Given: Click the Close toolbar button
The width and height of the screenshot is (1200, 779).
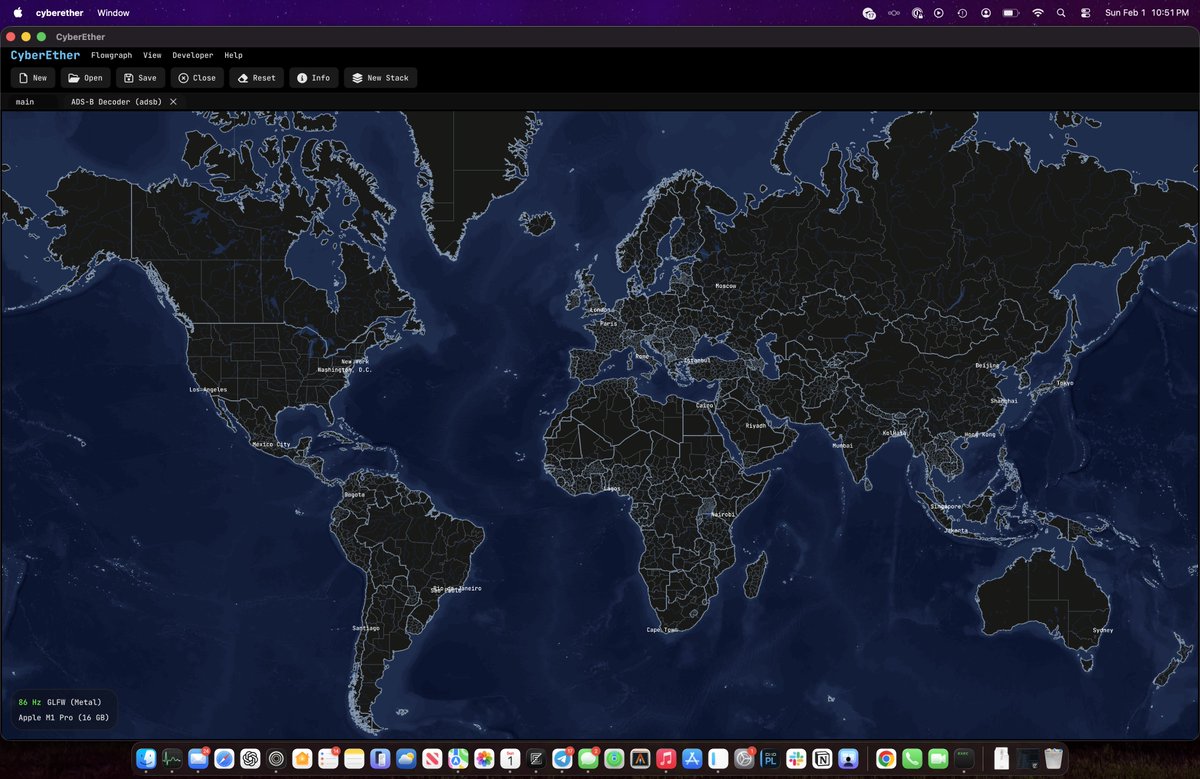Looking at the screenshot, I should pyautogui.click(x=197, y=77).
